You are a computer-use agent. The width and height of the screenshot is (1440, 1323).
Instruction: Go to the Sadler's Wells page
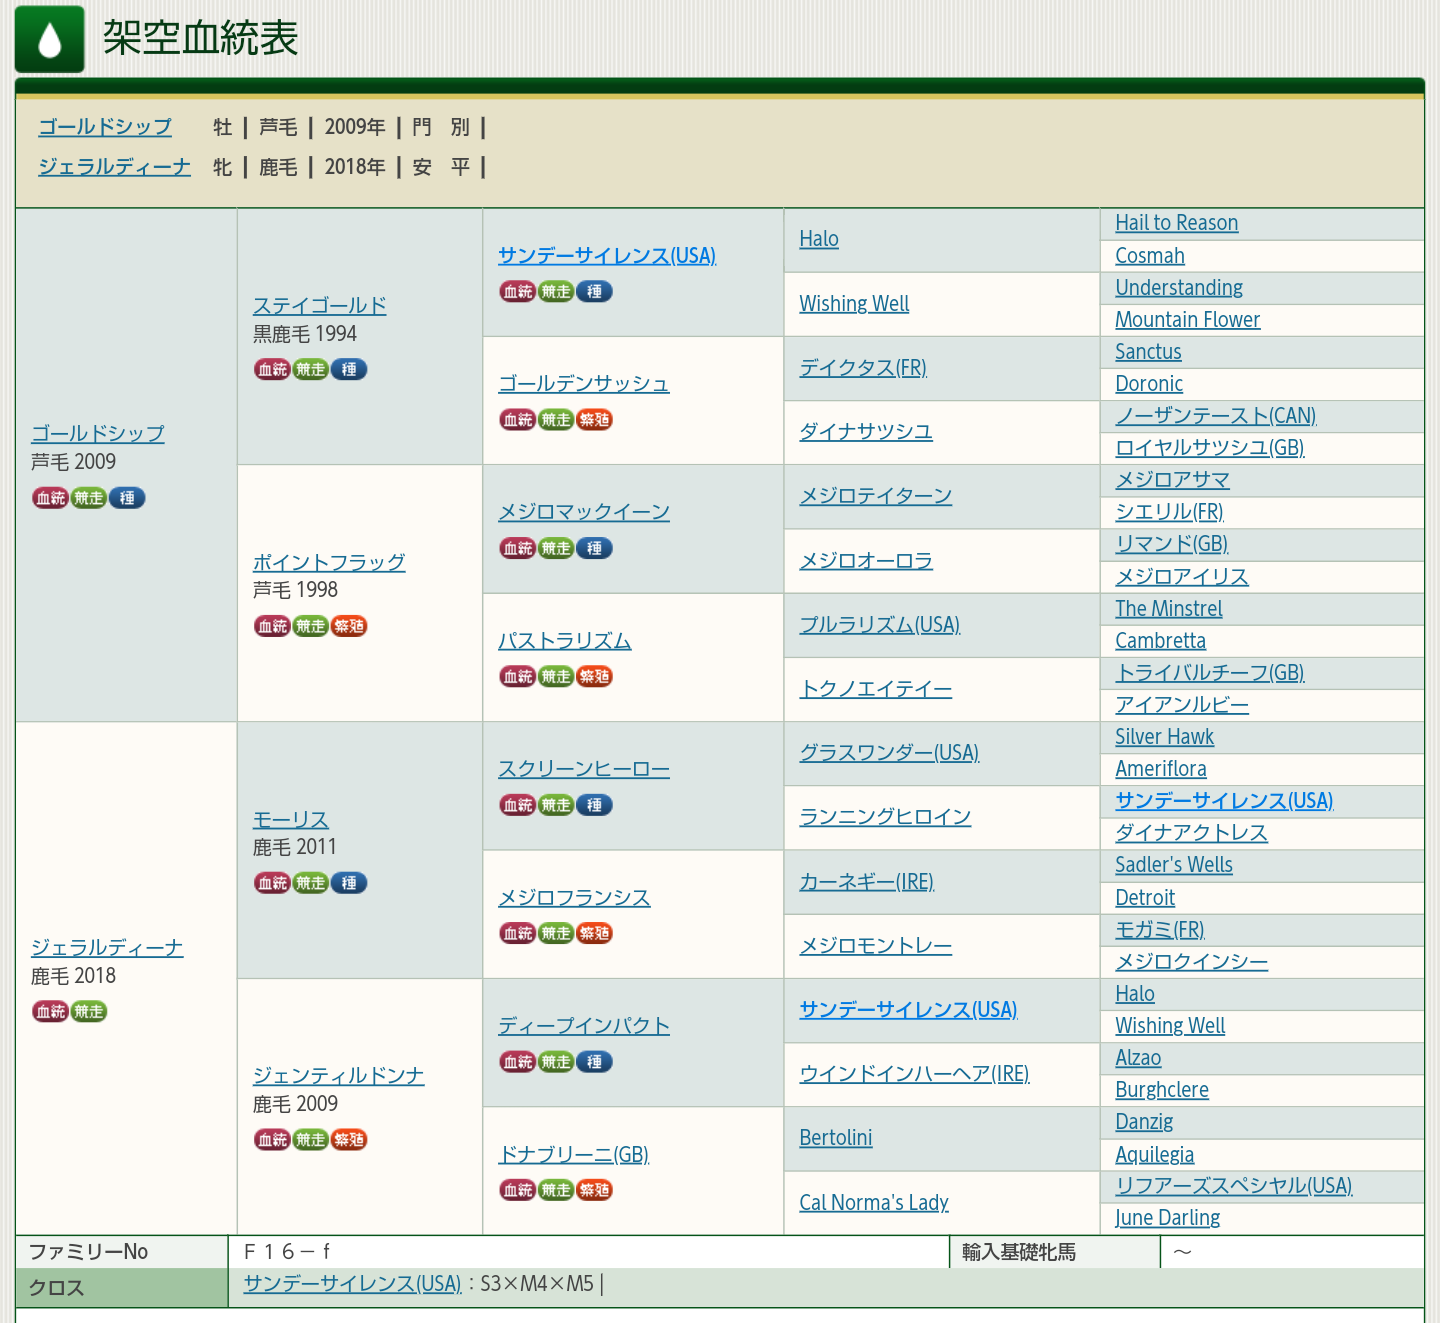1173,865
